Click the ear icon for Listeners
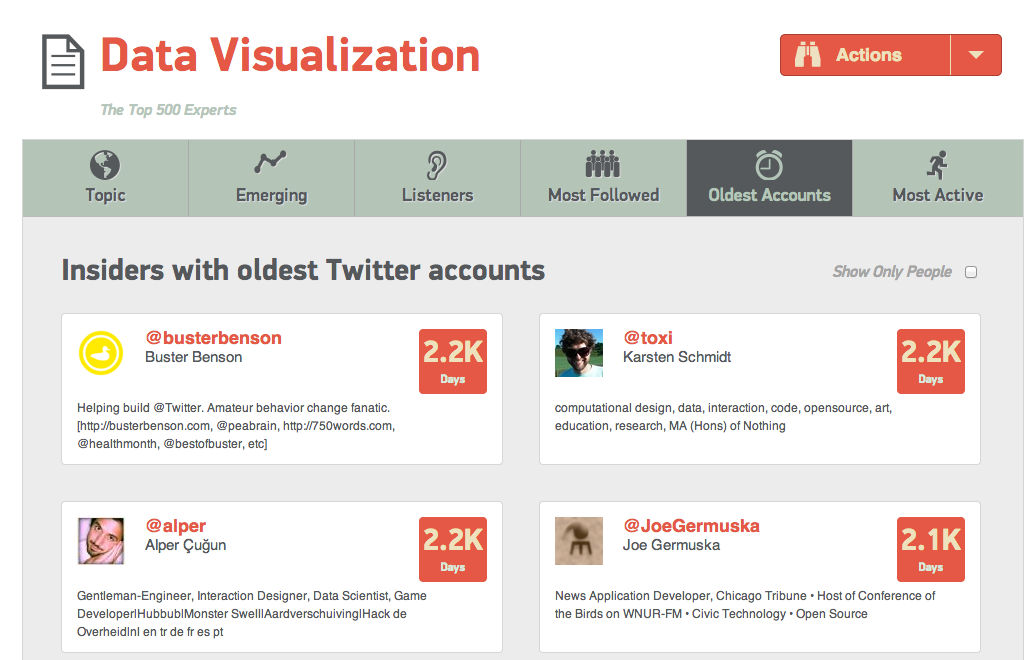The image size is (1032, 660). [x=437, y=165]
